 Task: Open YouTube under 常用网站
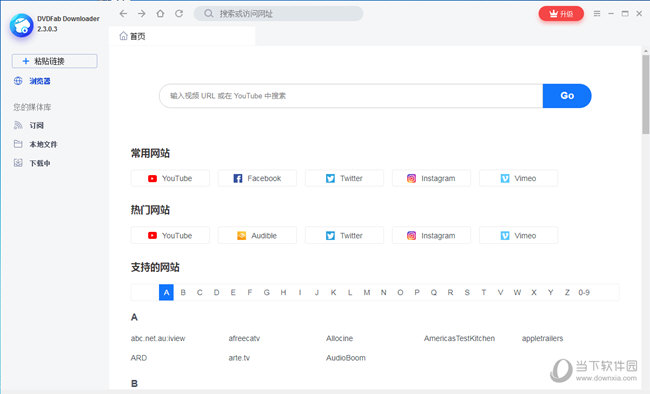point(170,178)
